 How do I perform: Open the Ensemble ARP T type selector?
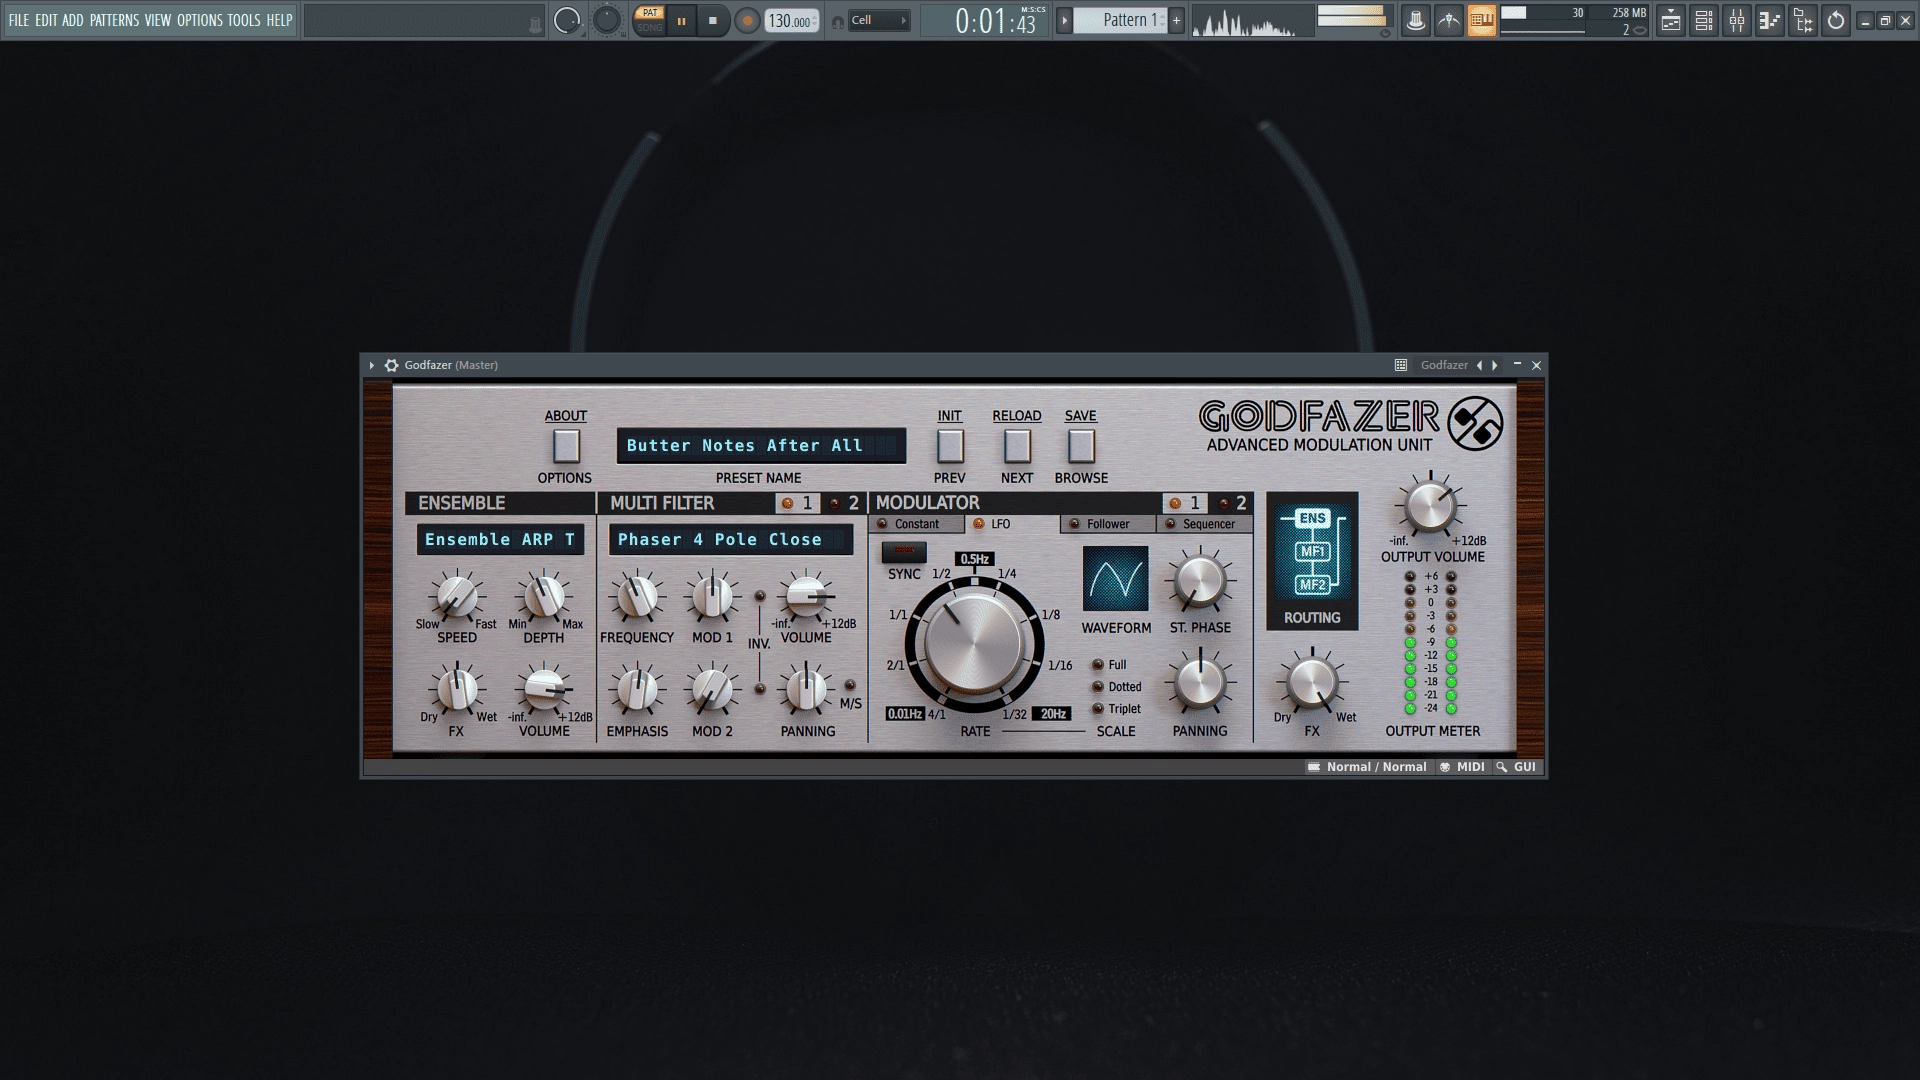(500, 540)
